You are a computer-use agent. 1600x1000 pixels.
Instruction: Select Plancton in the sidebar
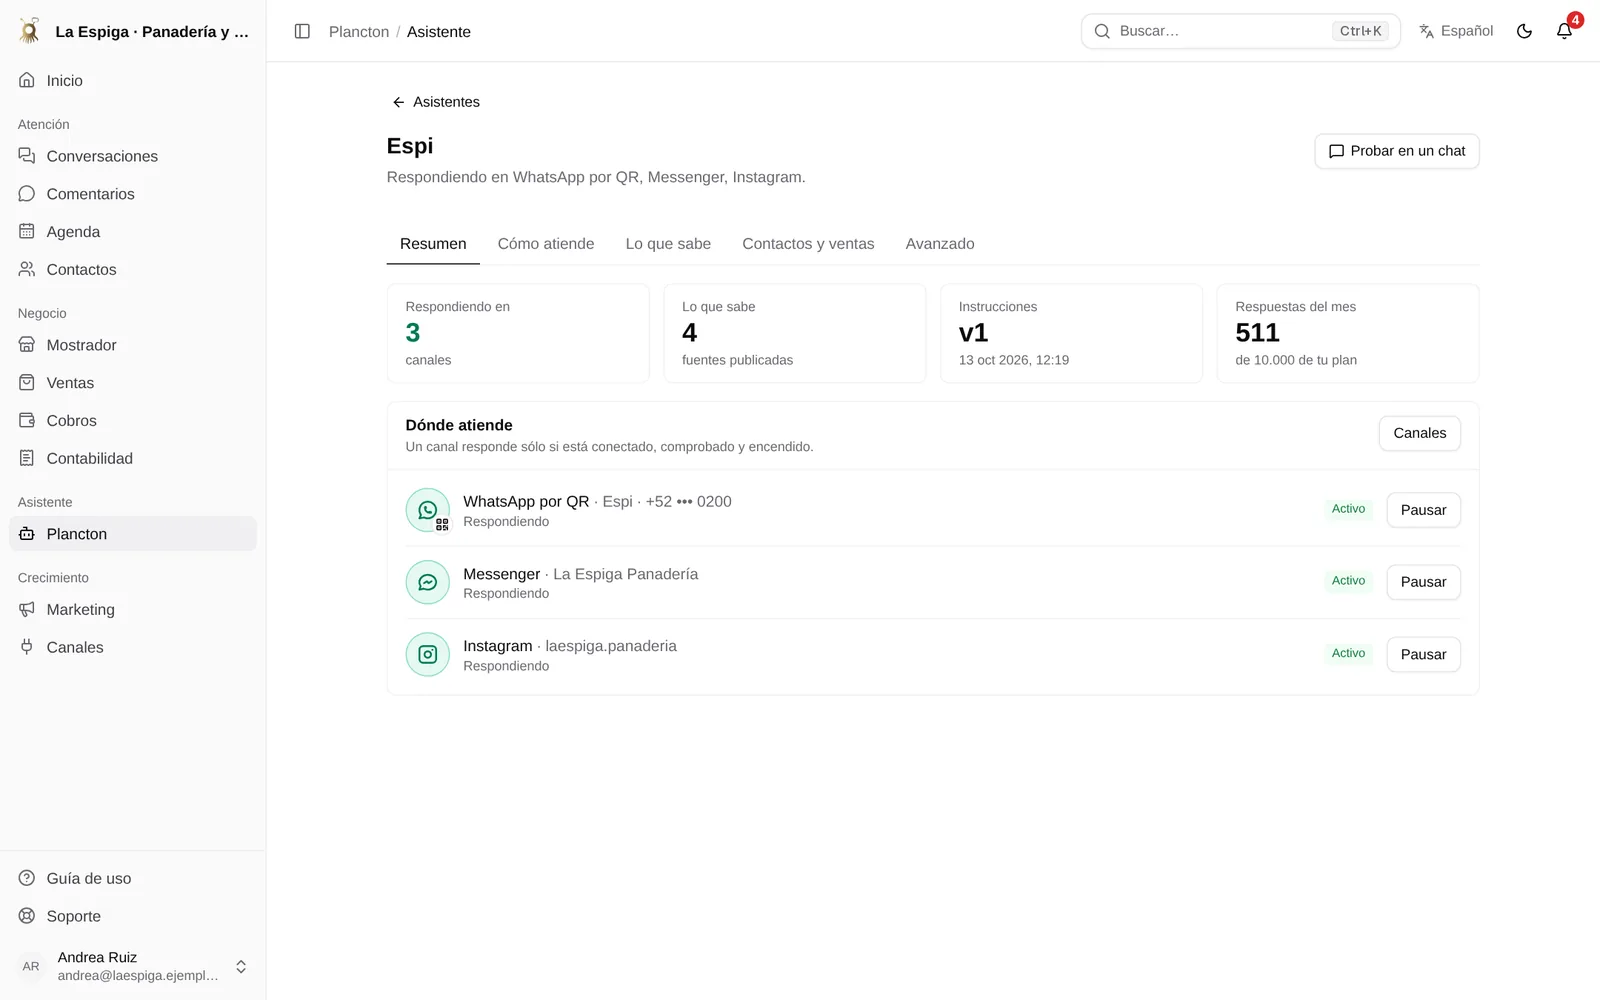[x=133, y=534]
